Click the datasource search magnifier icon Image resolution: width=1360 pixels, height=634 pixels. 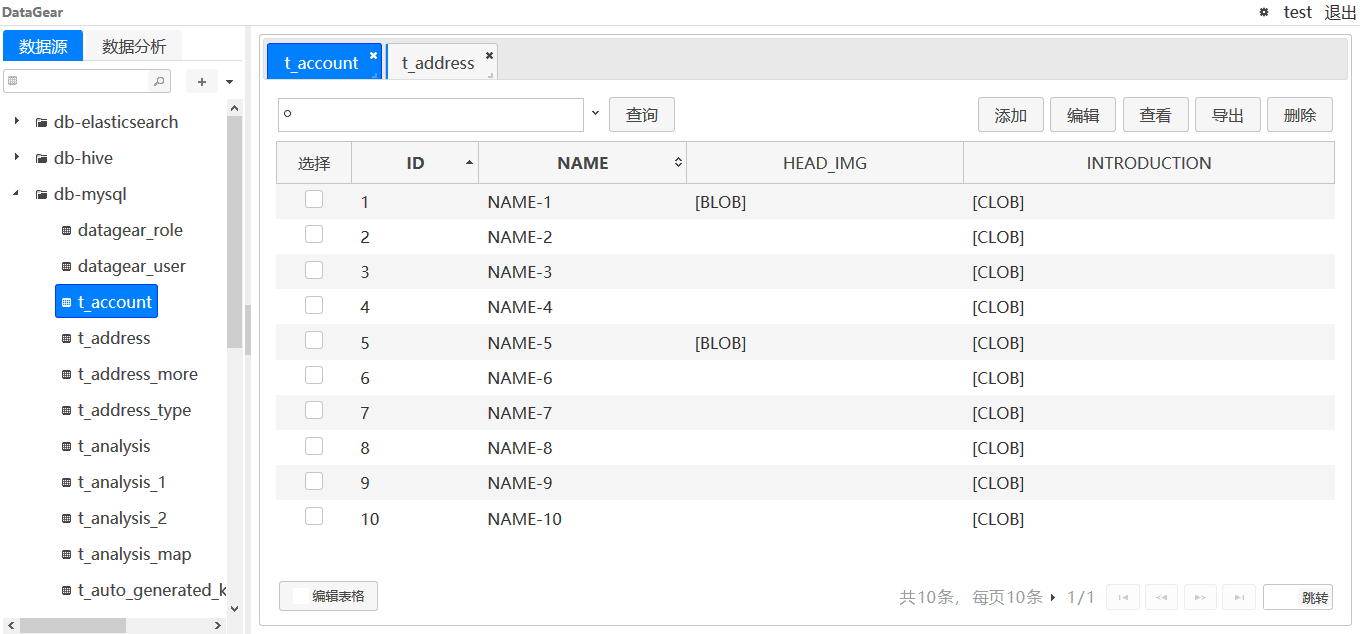159,81
